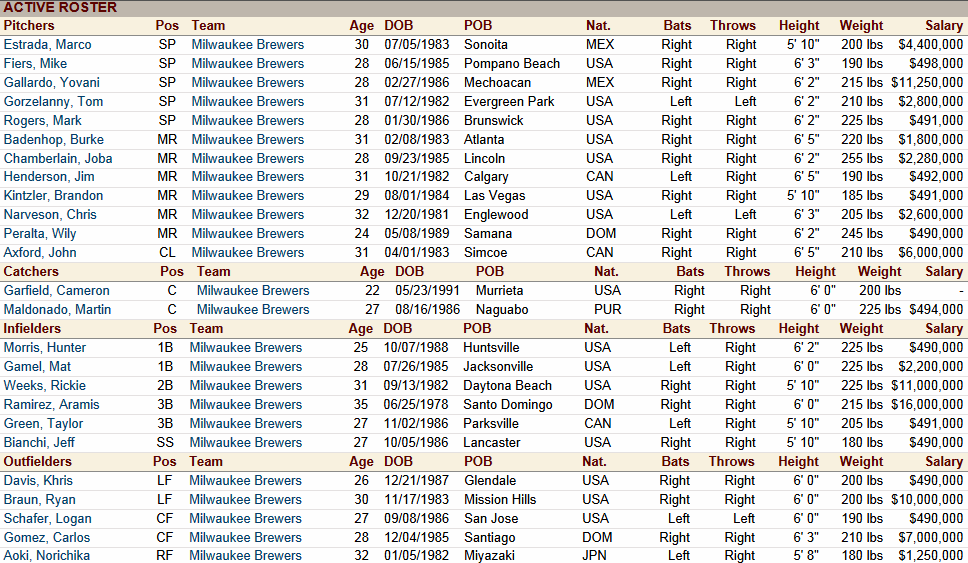Open player Kintzler, Brandon
The height and width of the screenshot is (563, 968).
(x=54, y=196)
